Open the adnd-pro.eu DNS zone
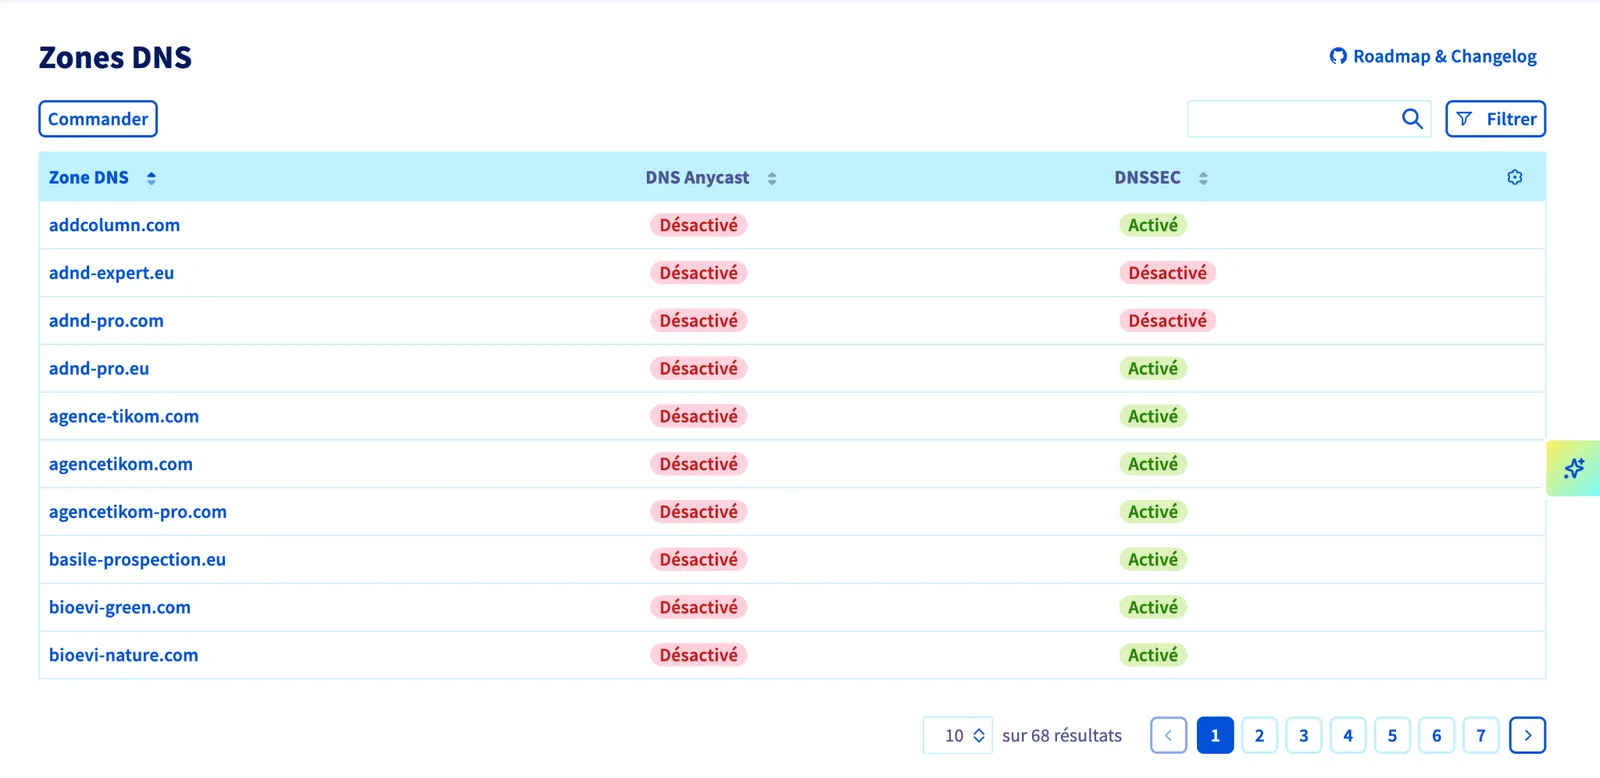Screen dimensions: 1600x778 pyautogui.click(x=99, y=369)
